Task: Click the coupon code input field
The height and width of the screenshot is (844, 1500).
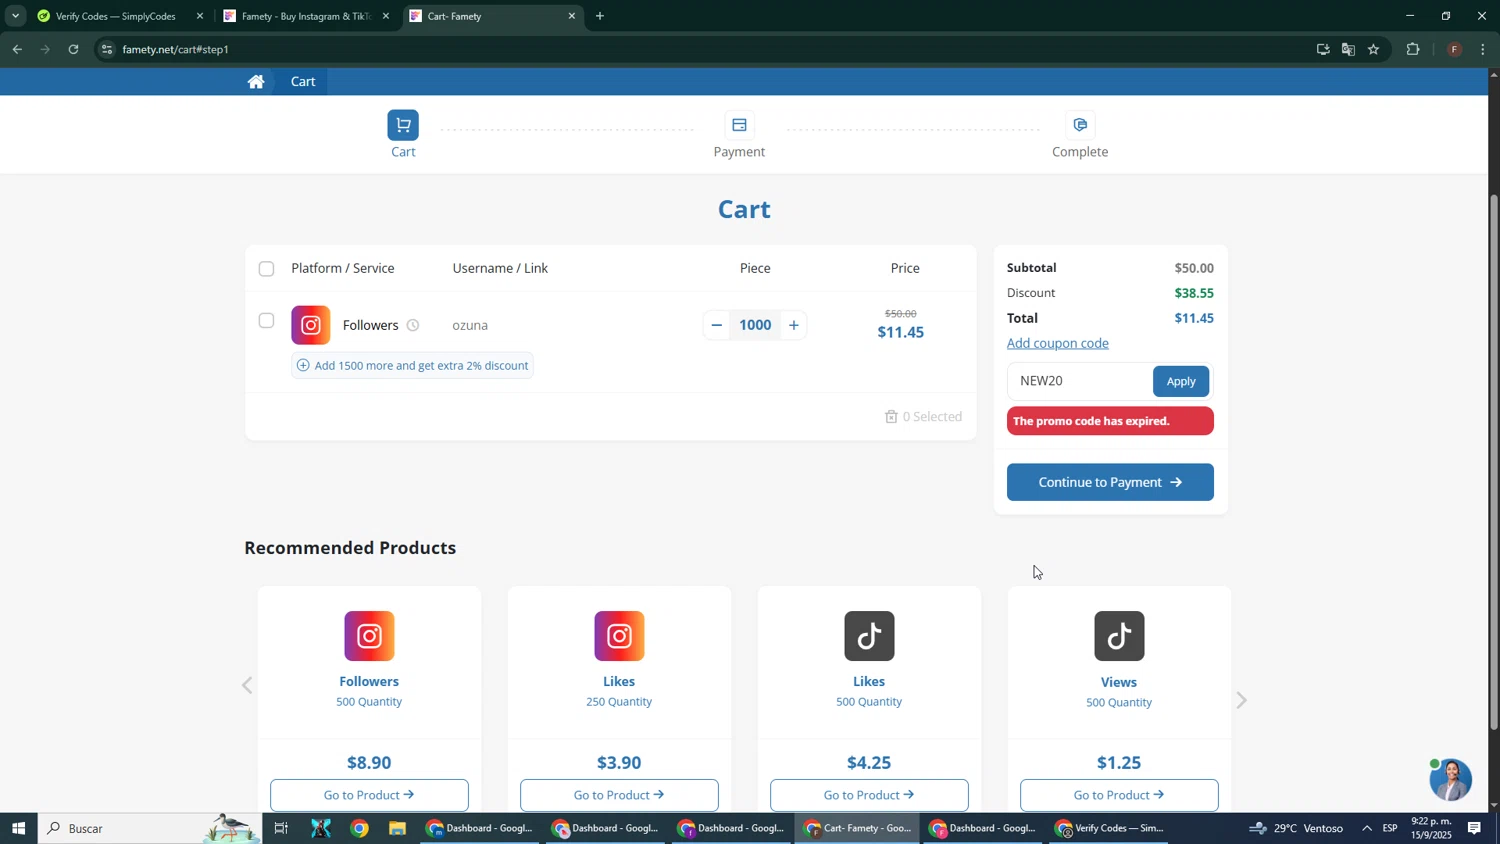Action: [1080, 381]
